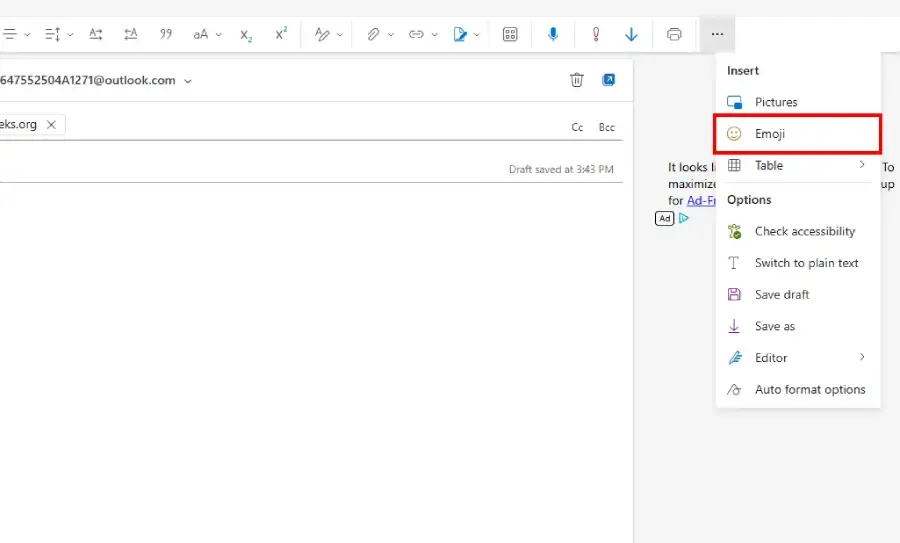Discard the draft with trash icon

point(577,80)
